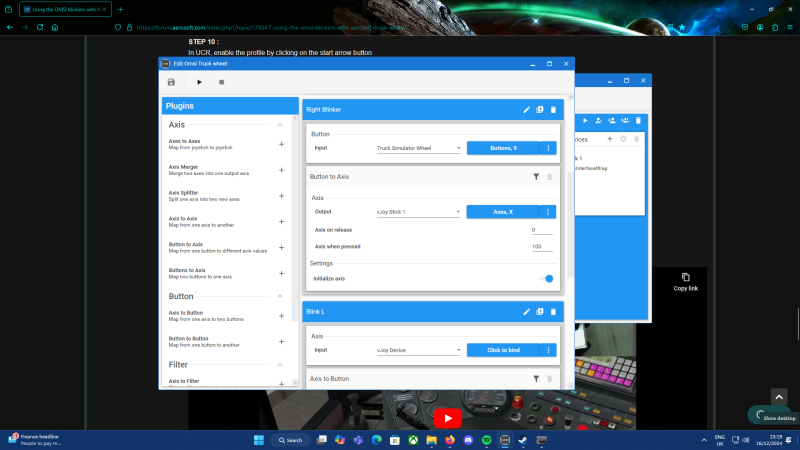This screenshot has width=800, height=450.
Task: Activate profile play icon in background UCR window
Action: point(585,121)
